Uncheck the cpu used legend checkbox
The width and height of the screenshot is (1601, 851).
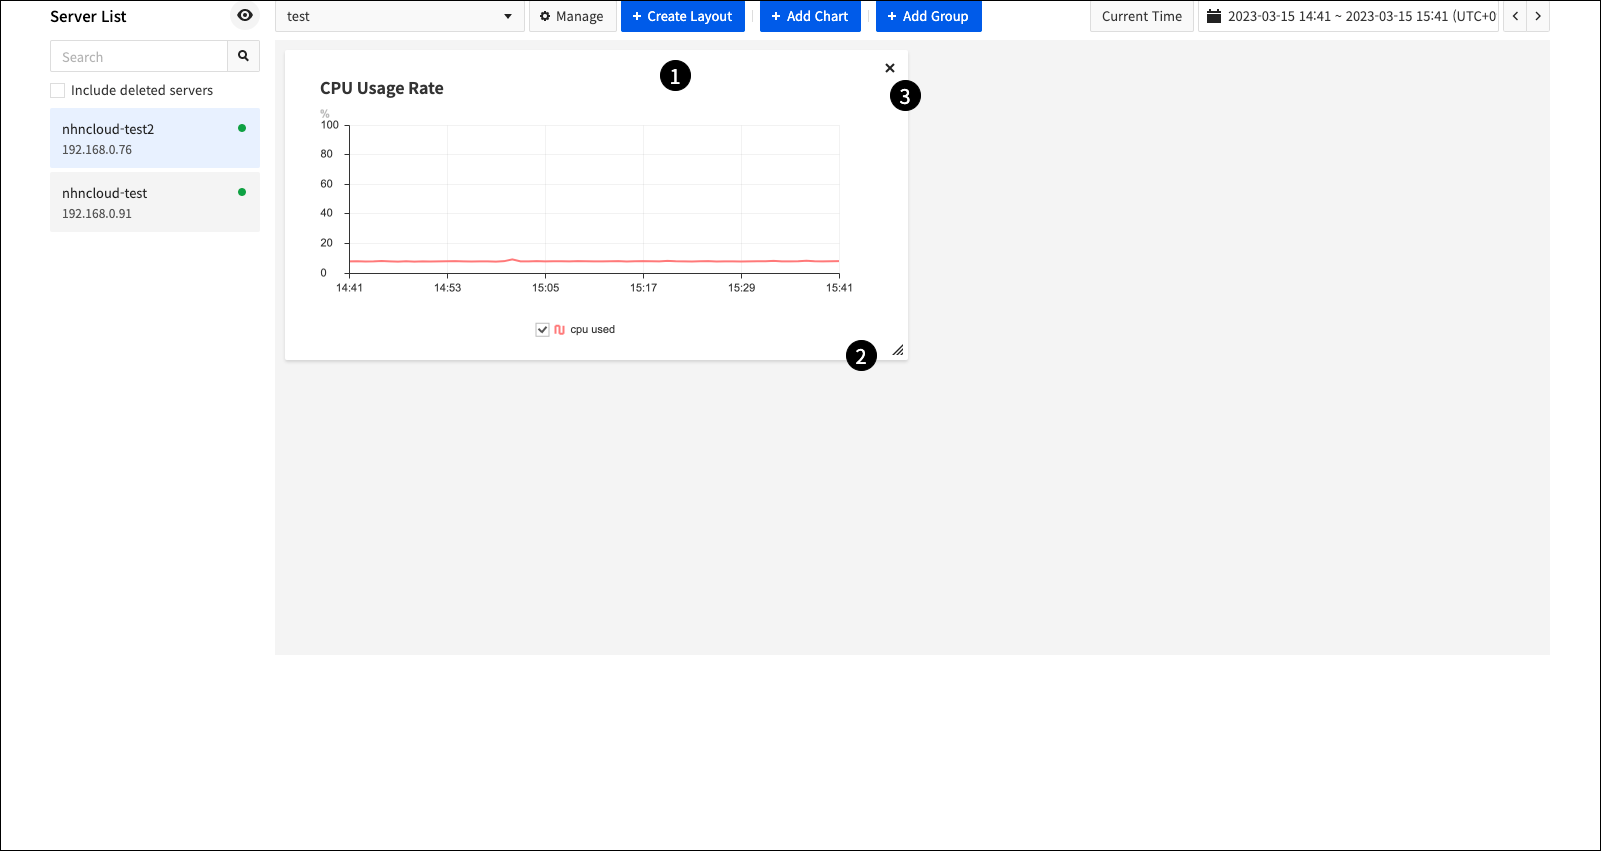(542, 329)
